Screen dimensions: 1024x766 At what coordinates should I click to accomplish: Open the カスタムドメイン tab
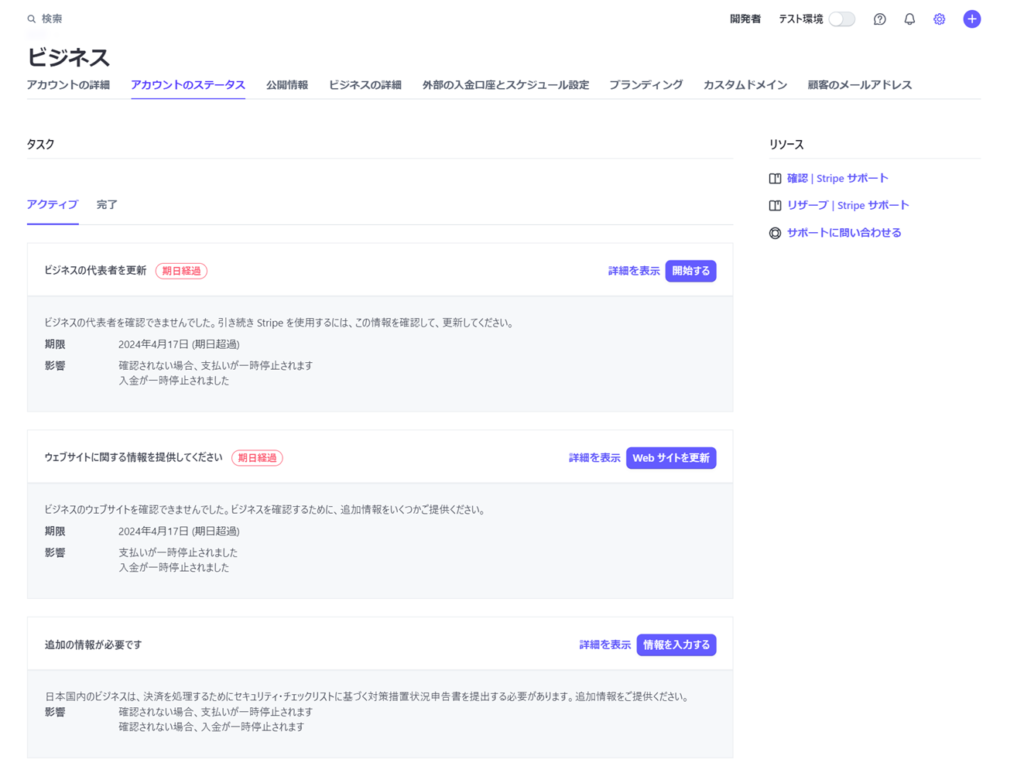[745, 85]
